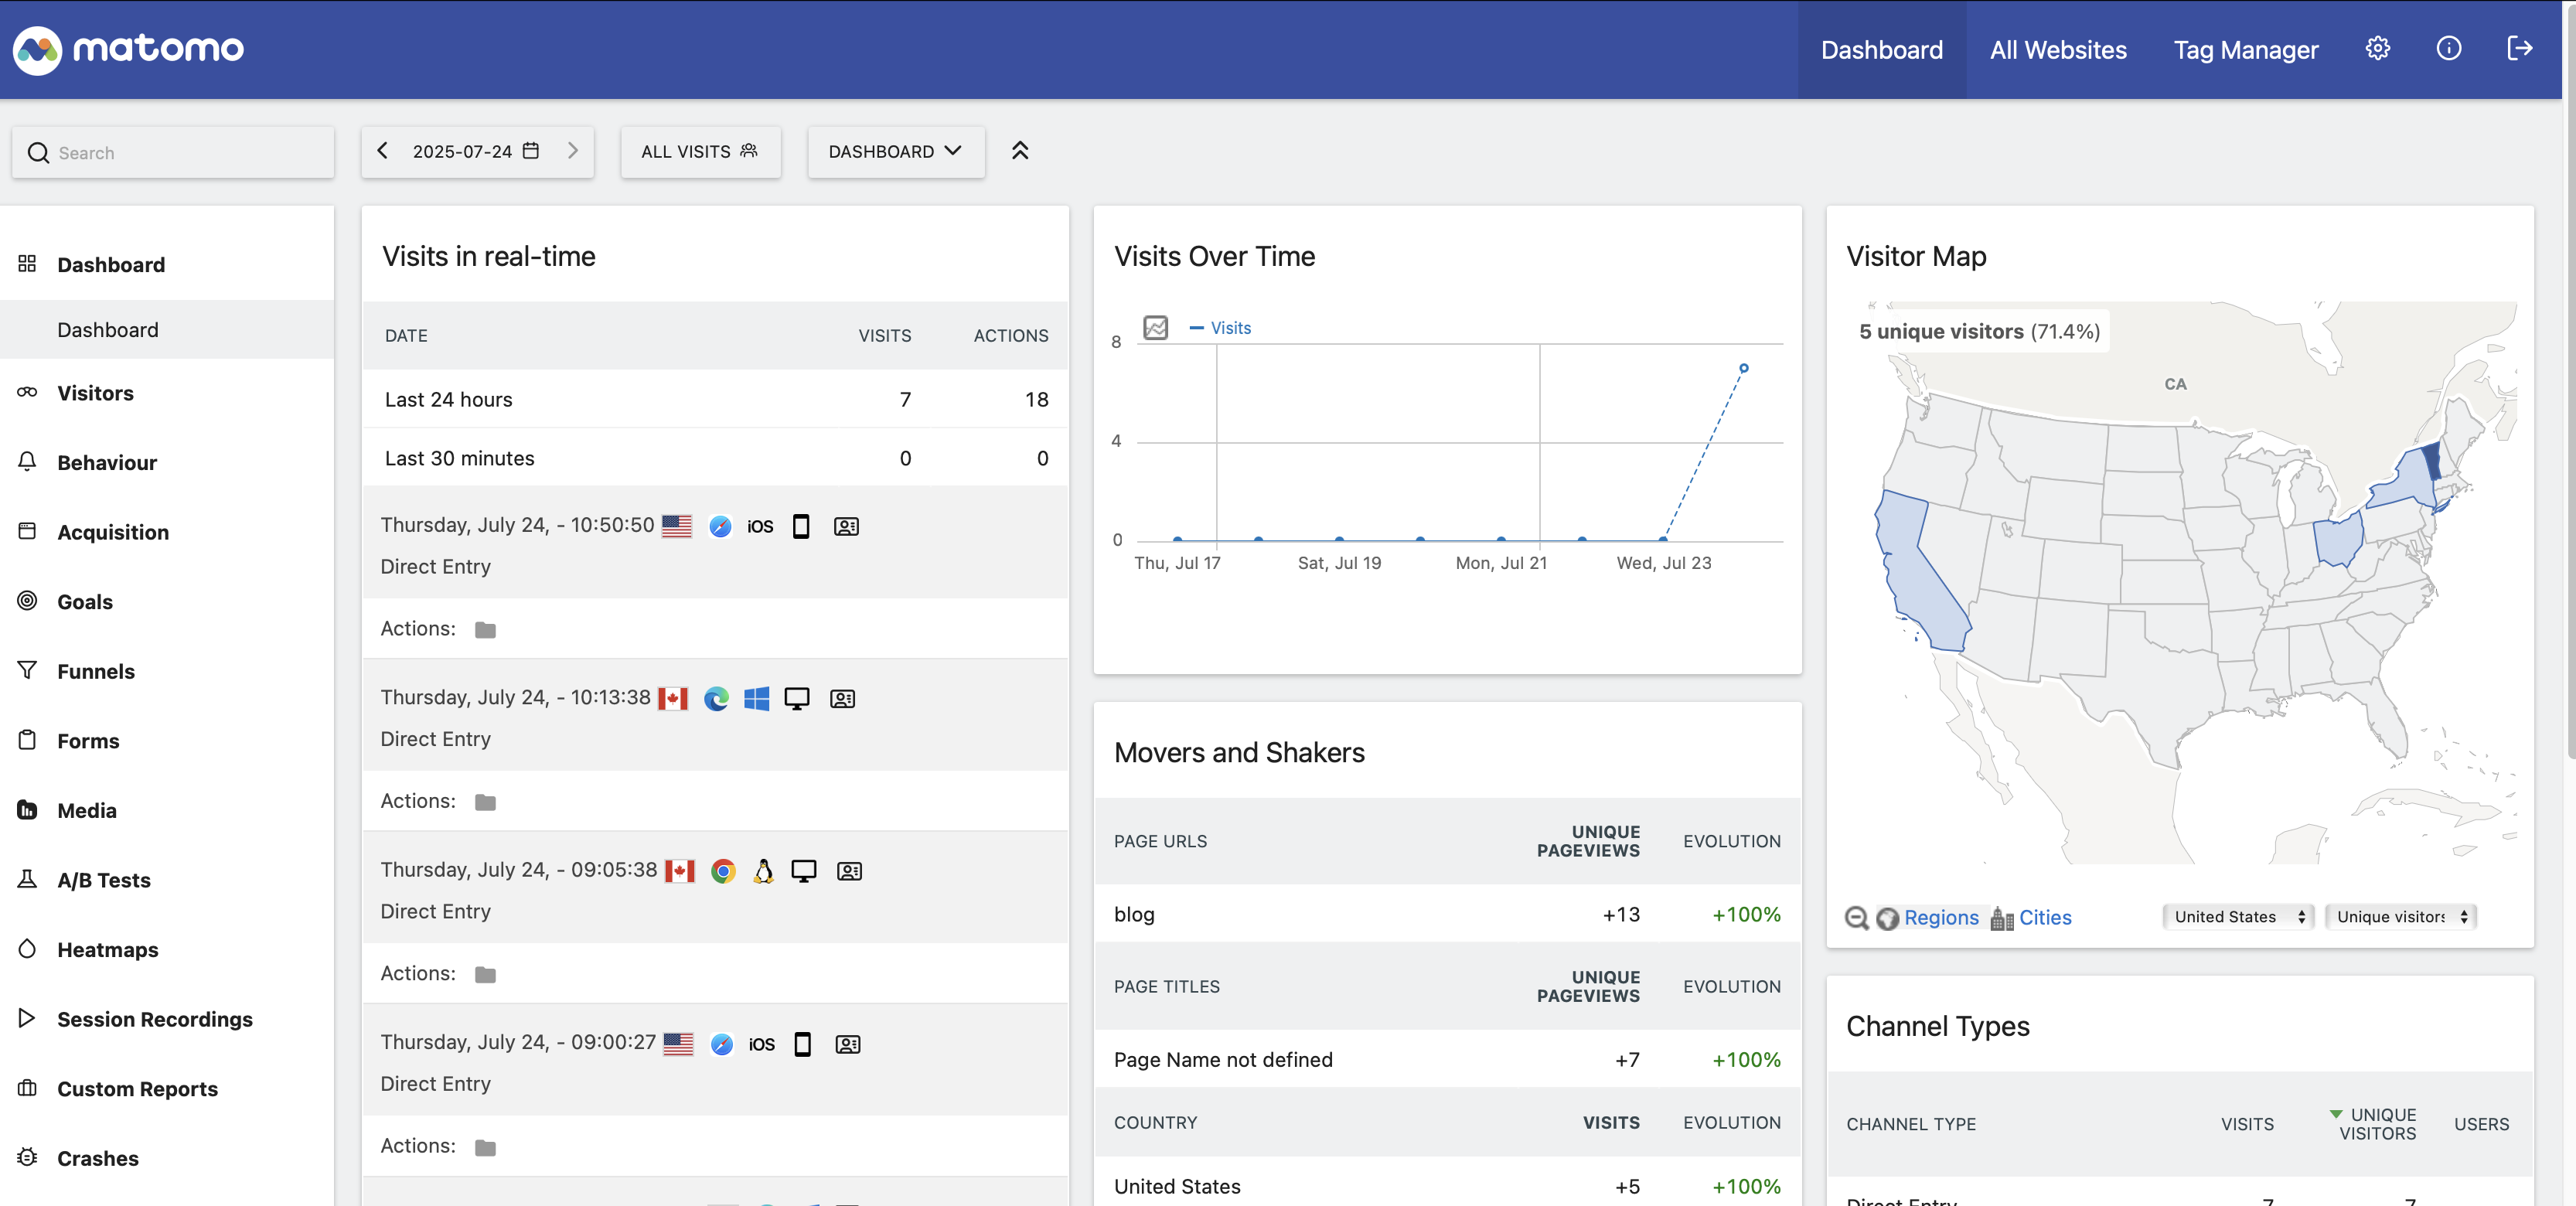The height and width of the screenshot is (1206, 2576).
Task: Click the action folder icon of 10:50:50 visit
Action: (485, 630)
